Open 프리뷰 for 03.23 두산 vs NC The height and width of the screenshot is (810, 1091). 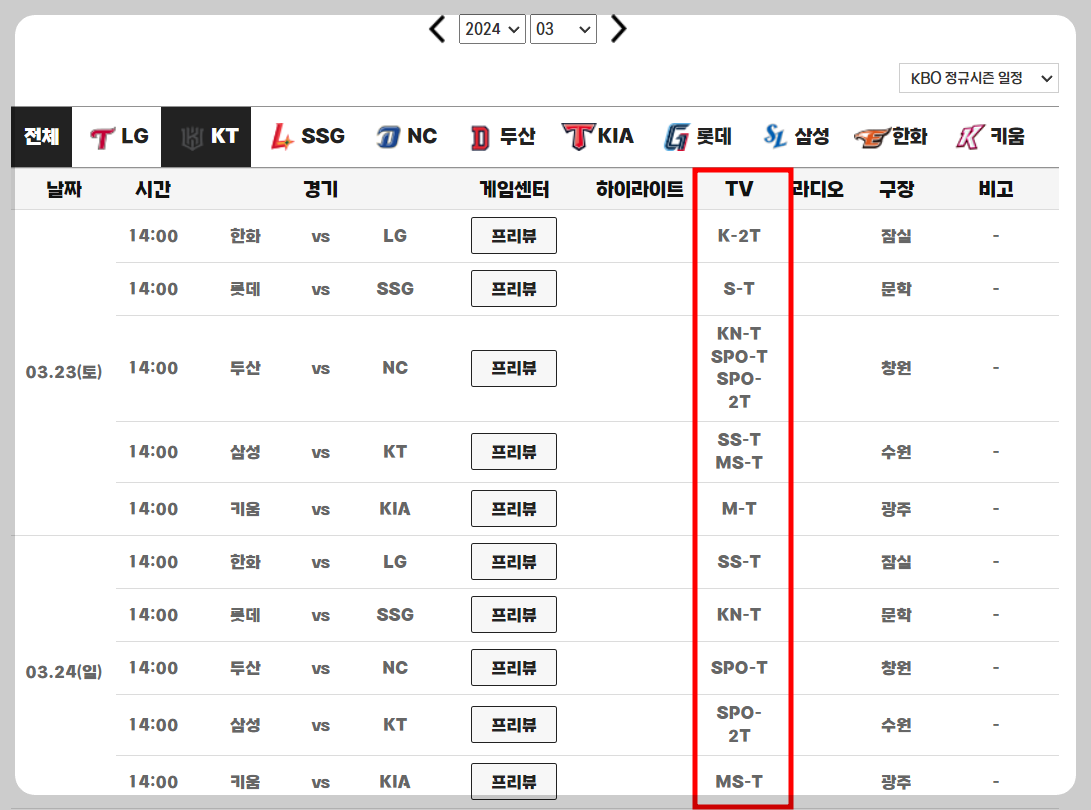[x=513, y=368]
